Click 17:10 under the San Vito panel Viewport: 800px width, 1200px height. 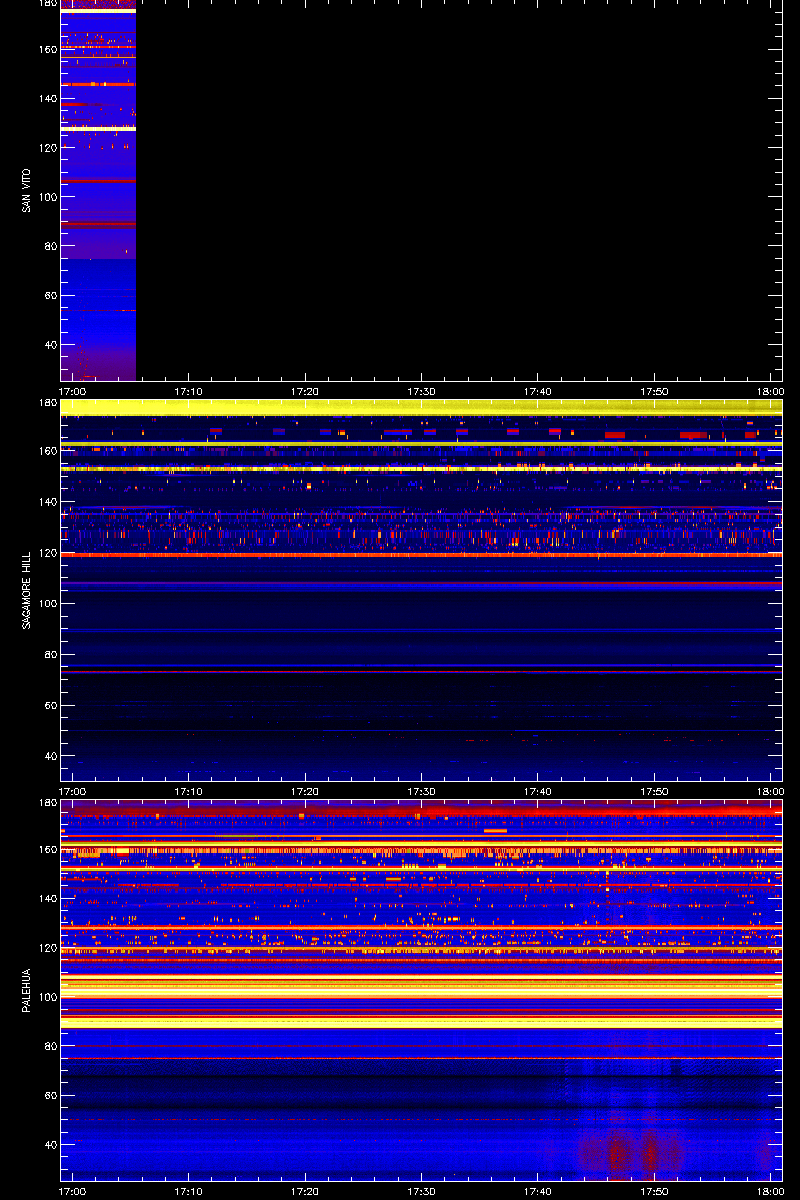click(188, 392)
